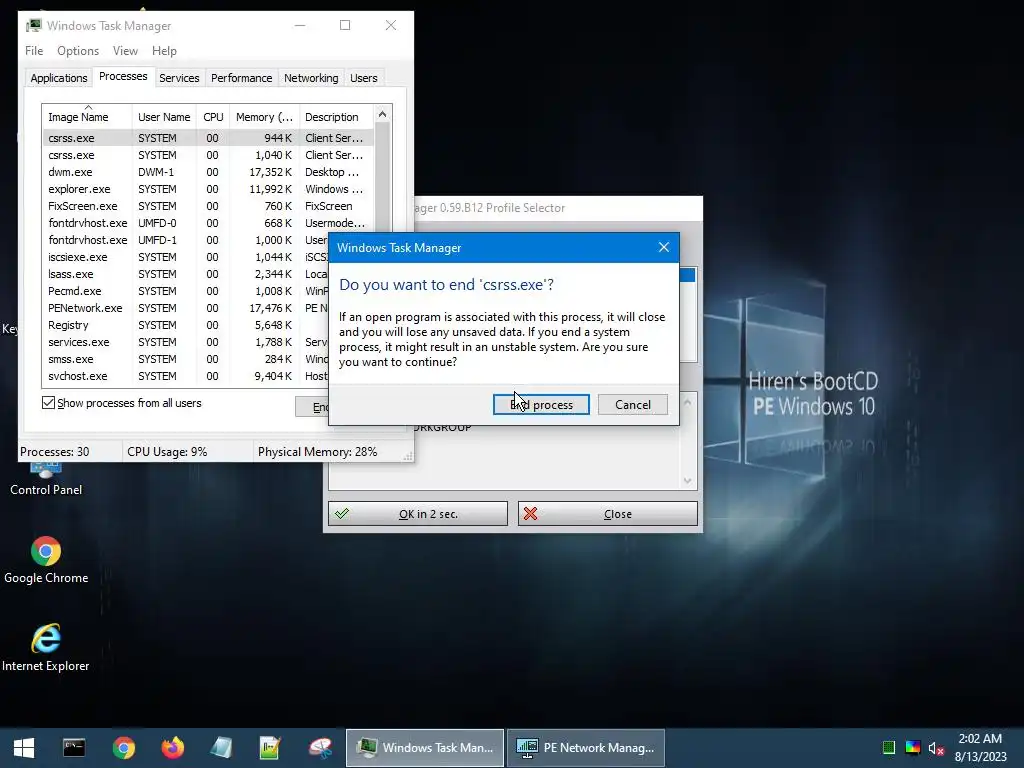The height and width of the screenshot is (768, 1024).
Task: Select the svchost.exe process row
Action: coord(186,376)
